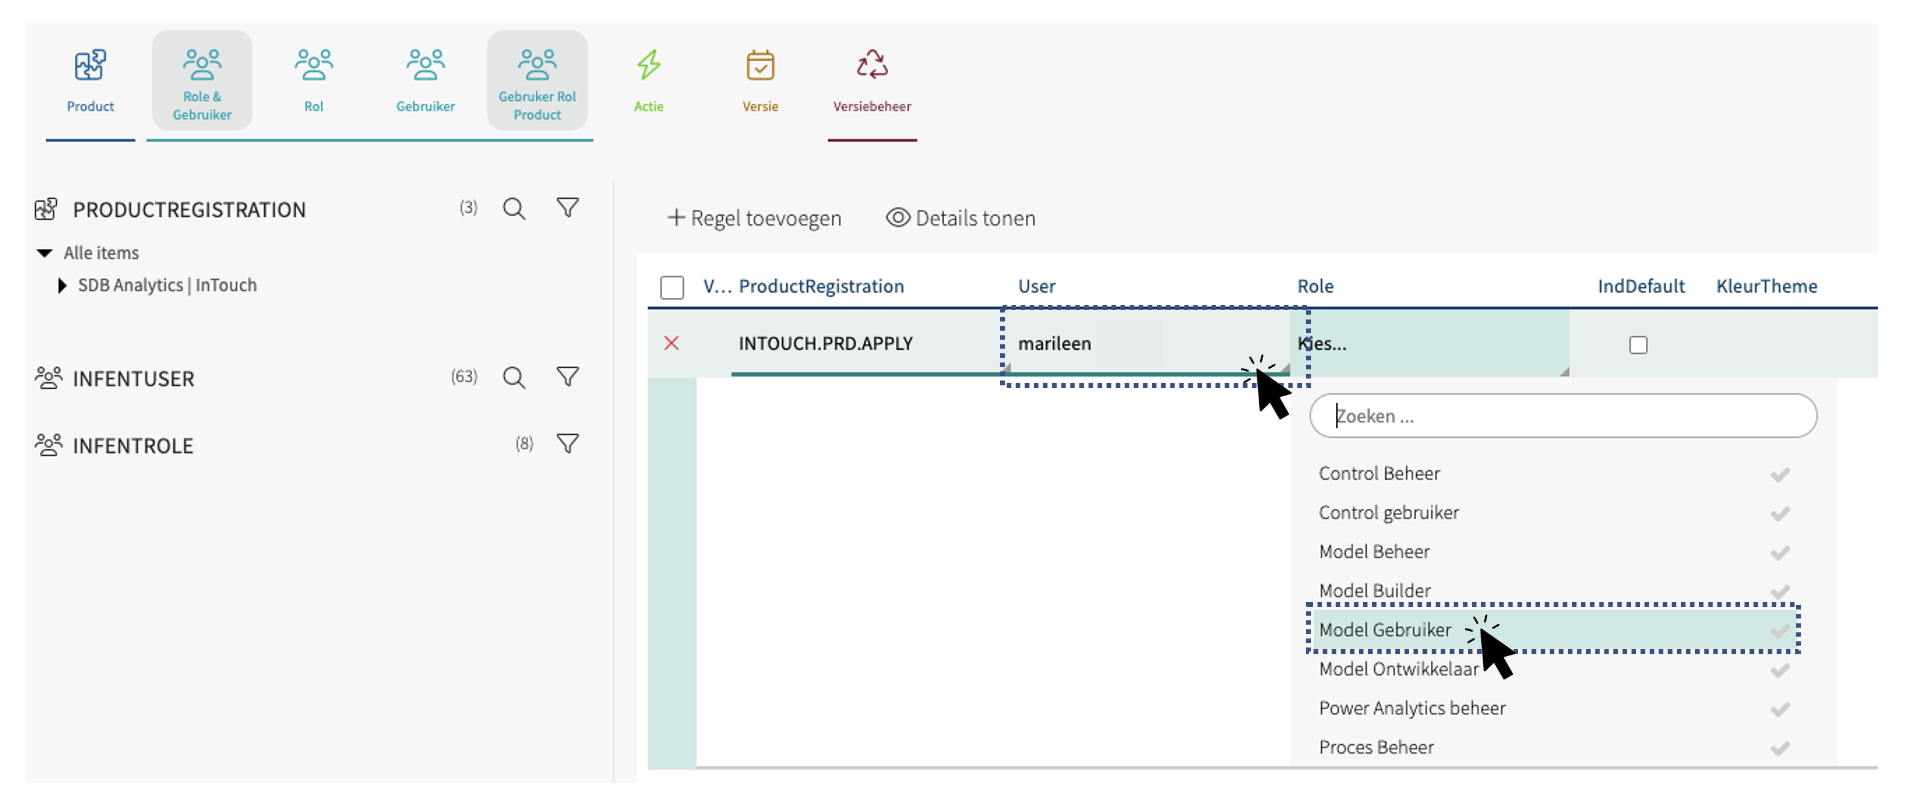Open the User dropdown showing marileen
The width and height of the screenshot is (1920, 798).
click(1145, 343)
